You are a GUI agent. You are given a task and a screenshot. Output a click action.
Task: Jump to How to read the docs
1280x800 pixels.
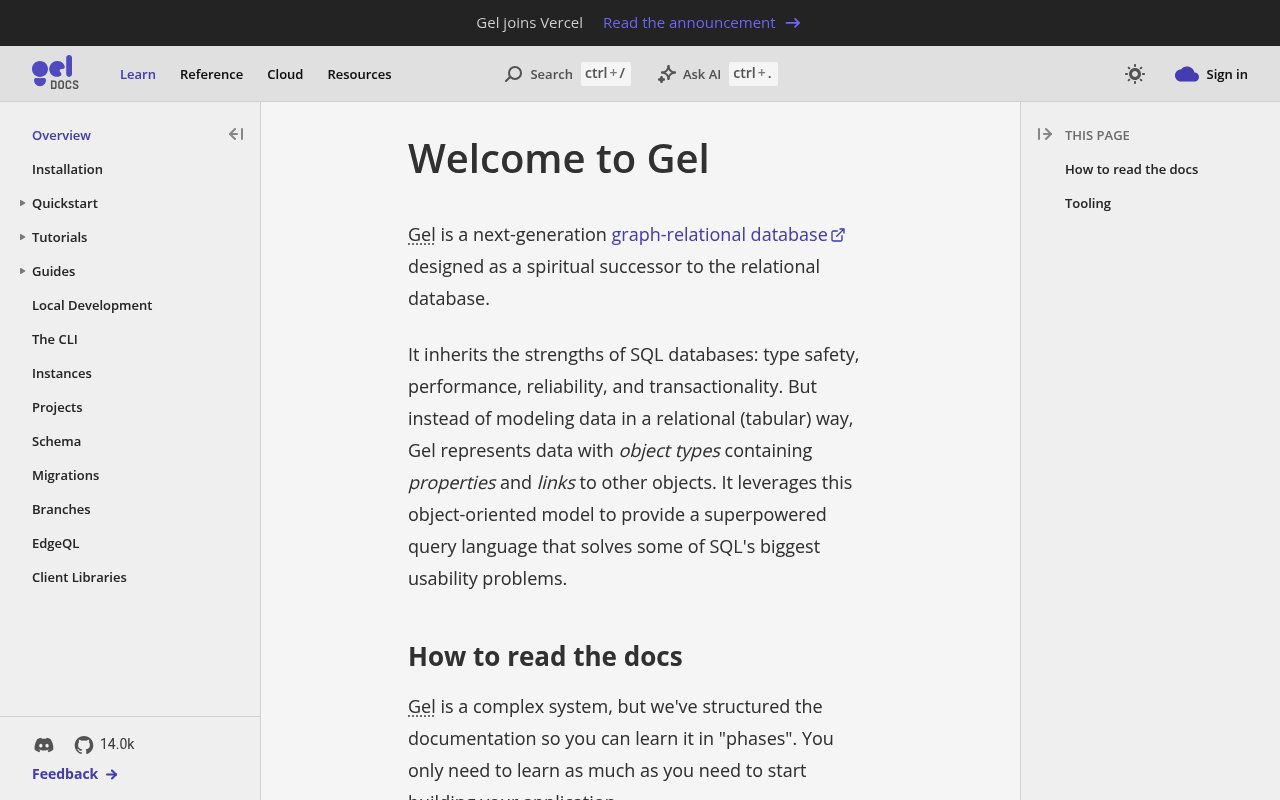point(1131,169)
